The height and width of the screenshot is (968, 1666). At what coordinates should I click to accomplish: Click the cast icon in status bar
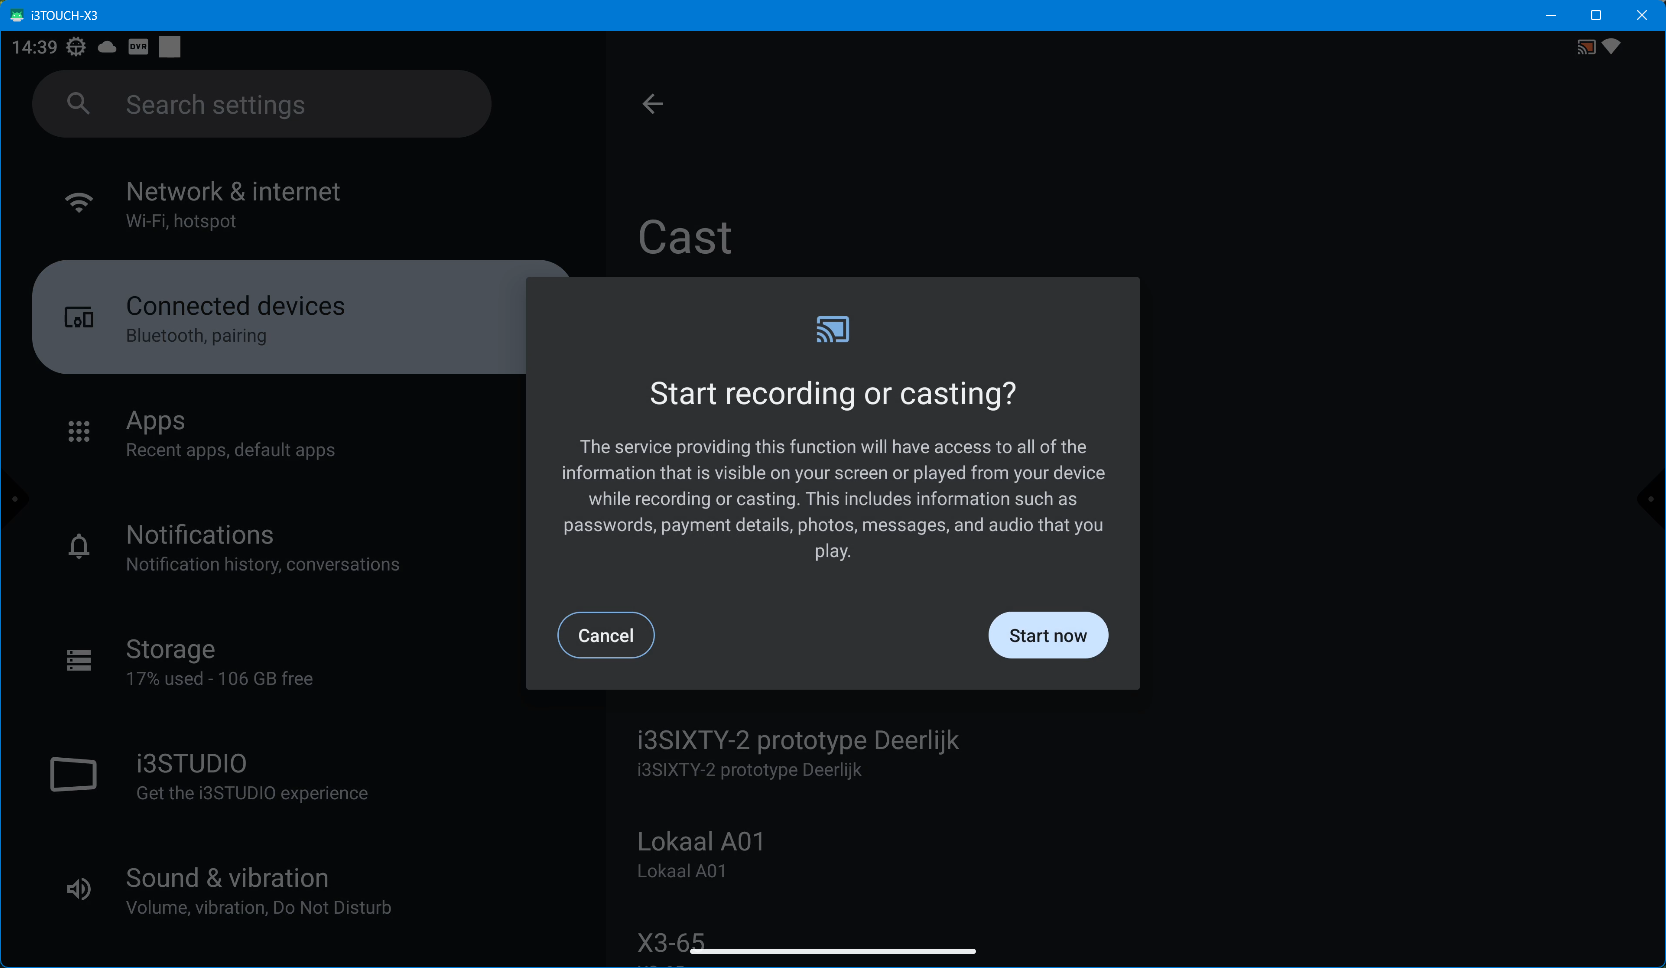click(x=1585, y=47)
